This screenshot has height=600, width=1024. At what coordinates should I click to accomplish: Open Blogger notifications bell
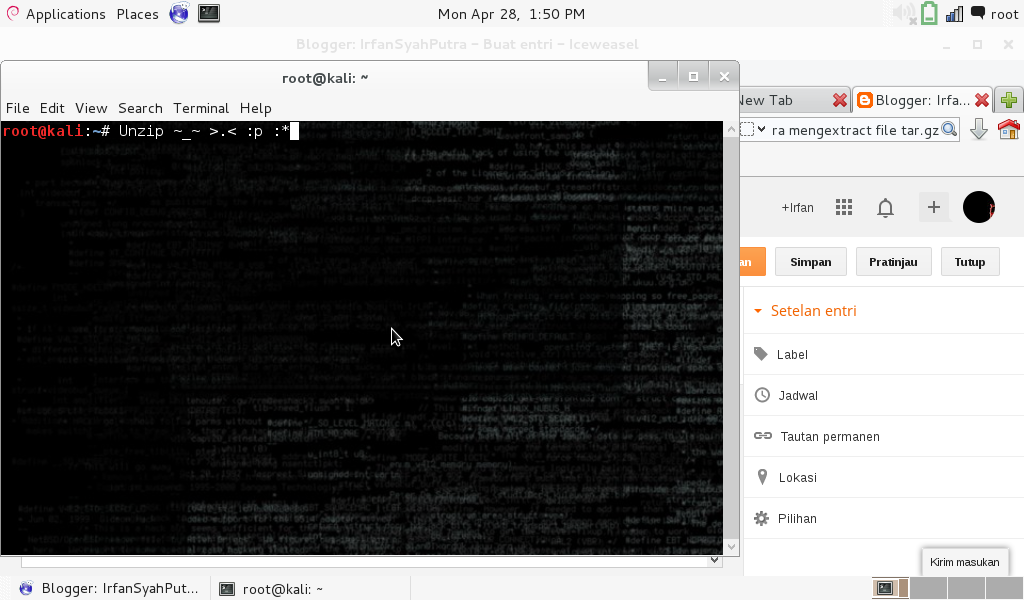pyautogui.click(x=885, y=207)
